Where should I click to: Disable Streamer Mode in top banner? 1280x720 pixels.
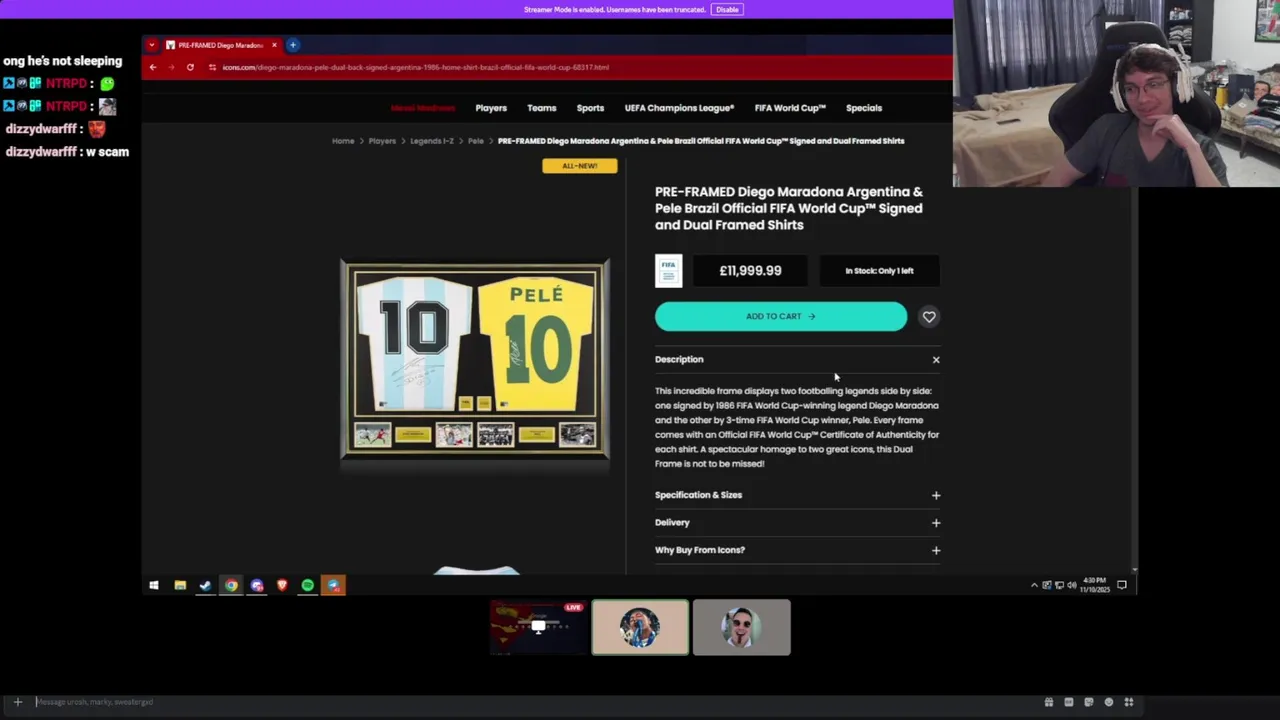tap(727, 10)
